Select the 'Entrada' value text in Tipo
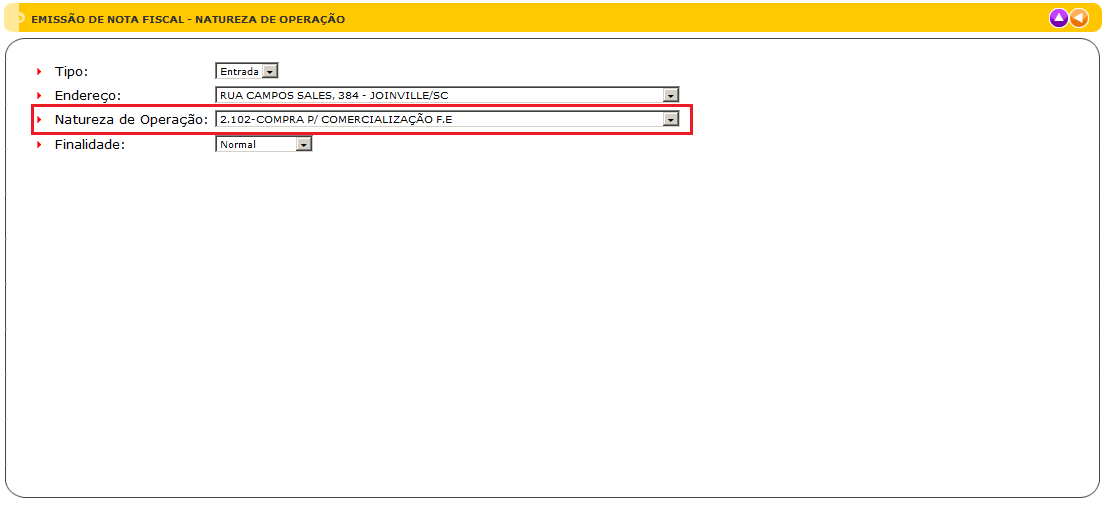 (x=239, y=71)
